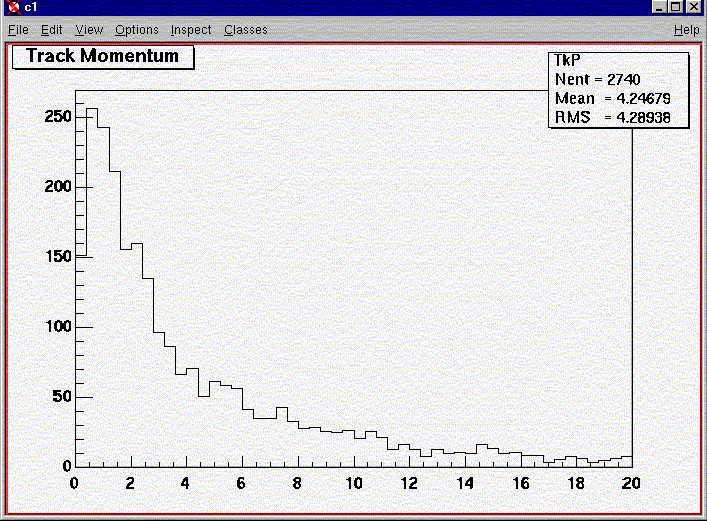Select the Track Momentum title box
Image resolution: width=707 pixels, height=521 pixels.
(102, 56)
